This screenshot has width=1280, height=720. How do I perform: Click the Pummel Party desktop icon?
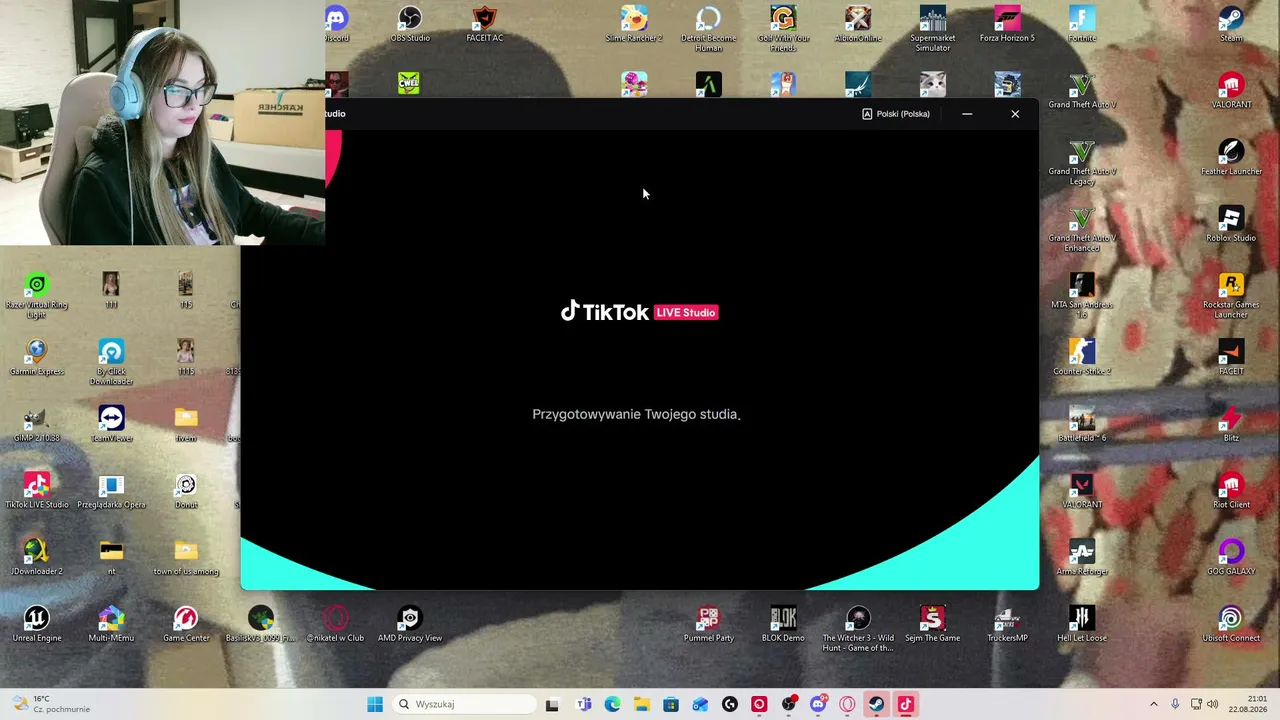click(x=708, y=624)
